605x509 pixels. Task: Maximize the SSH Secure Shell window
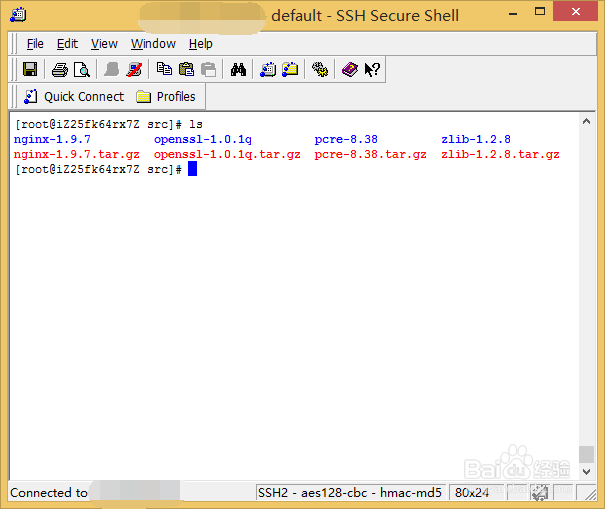[x=540, y=12]
